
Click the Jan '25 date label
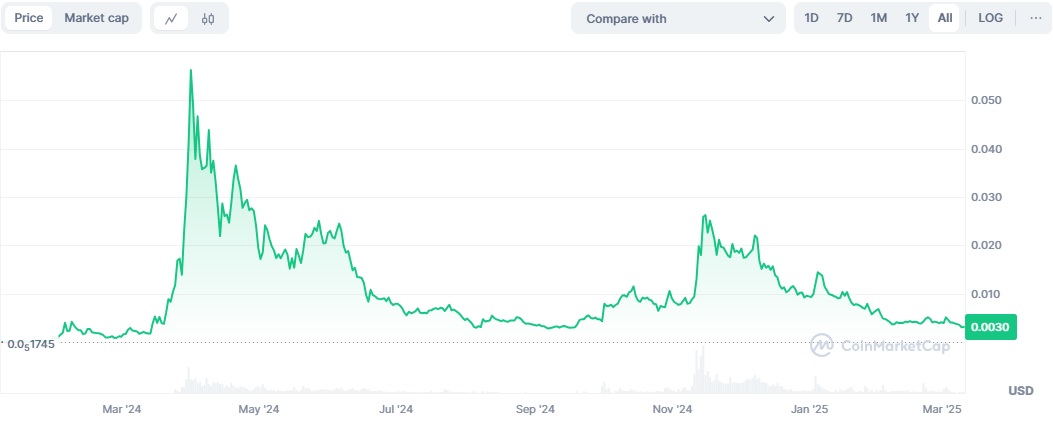click(x=809, y=409)
